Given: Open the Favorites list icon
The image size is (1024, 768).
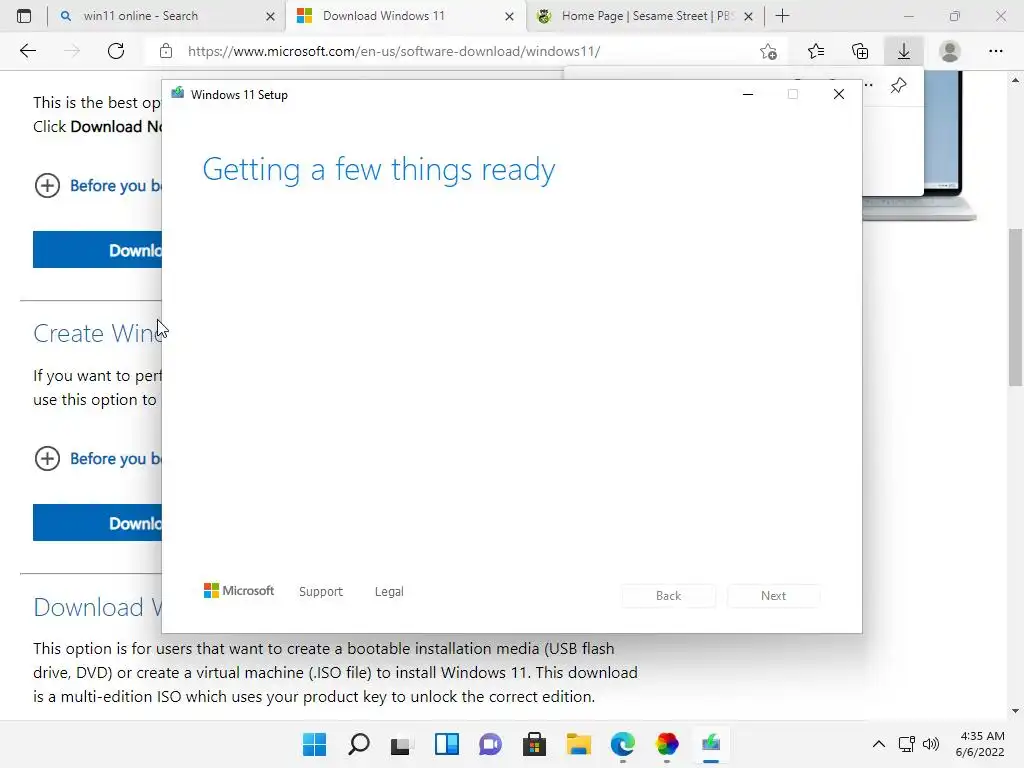Looking at the screenshot, I should [x=816, y=51].
